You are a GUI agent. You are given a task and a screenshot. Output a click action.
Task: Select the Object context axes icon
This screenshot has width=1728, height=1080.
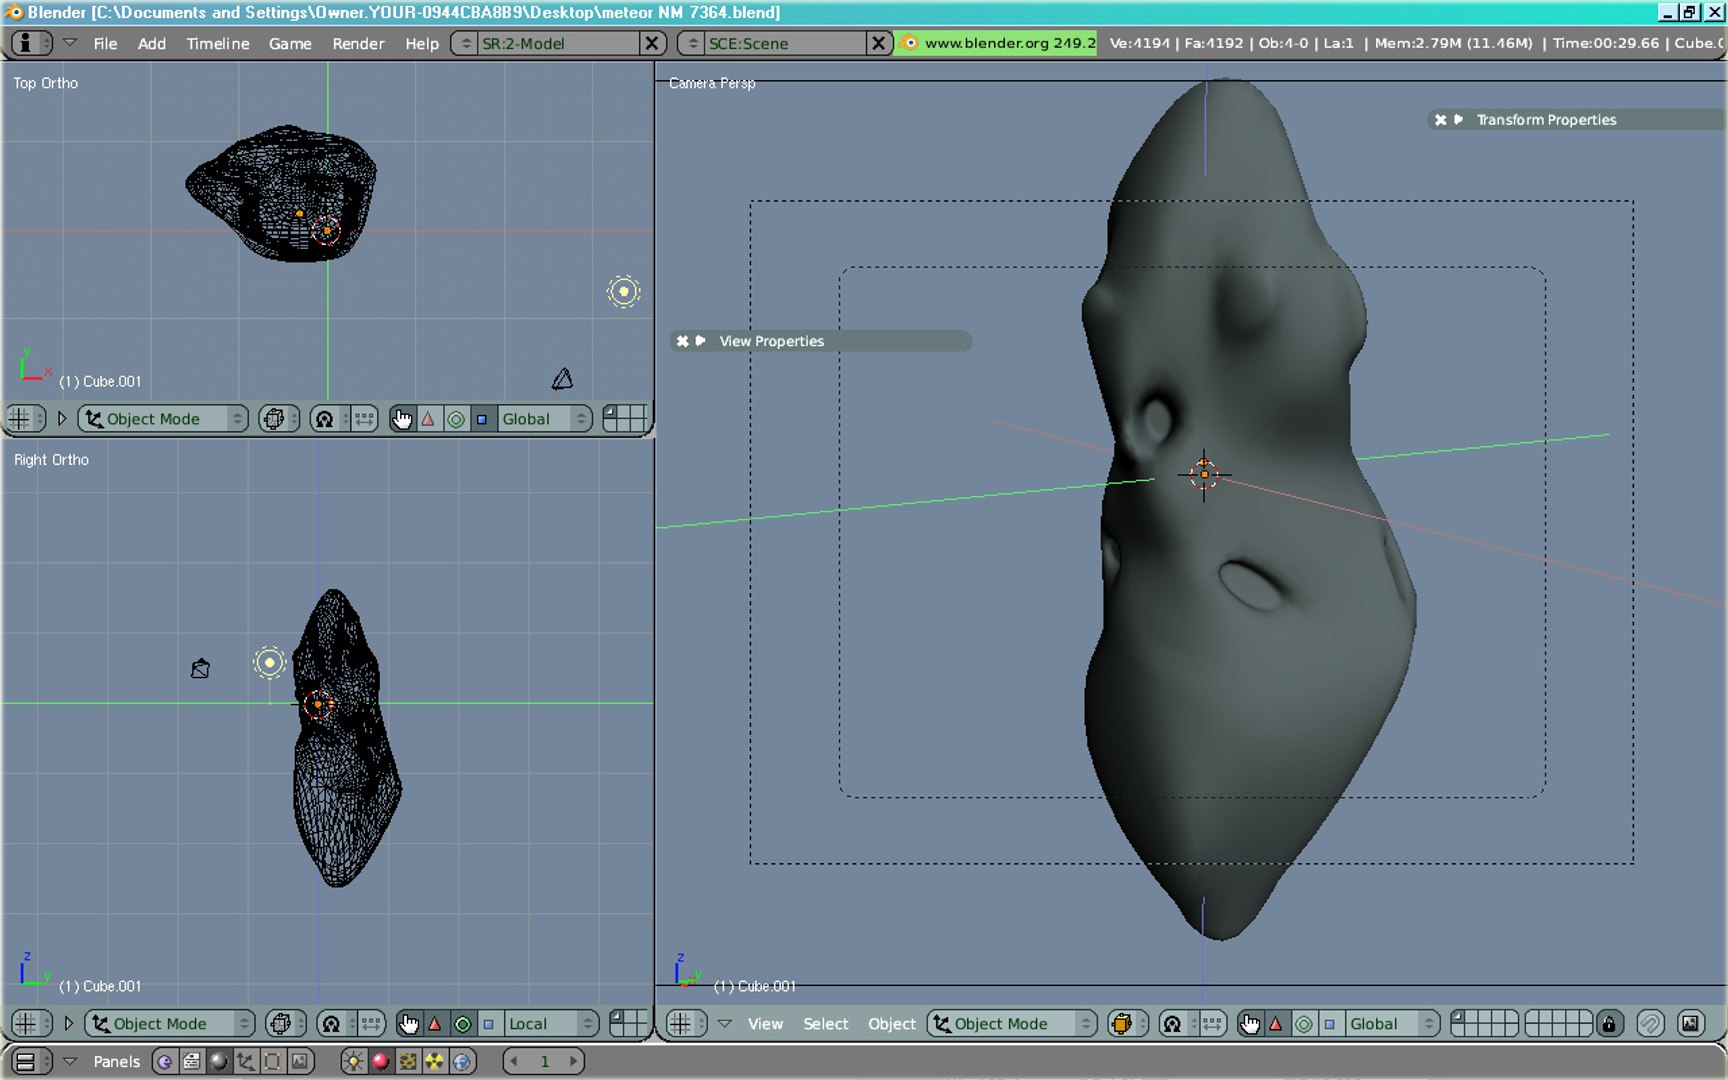tap(246, 1061)
